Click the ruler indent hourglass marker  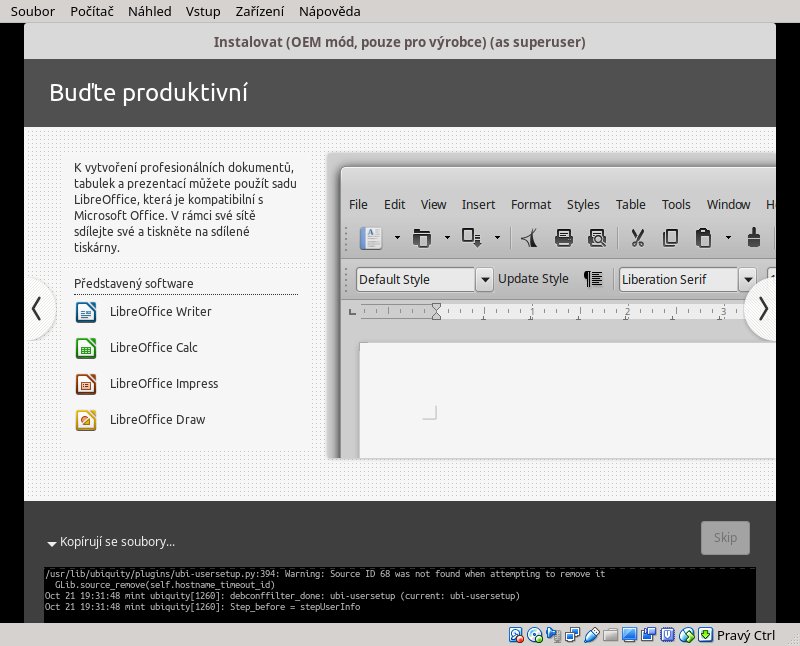(436, 311)
